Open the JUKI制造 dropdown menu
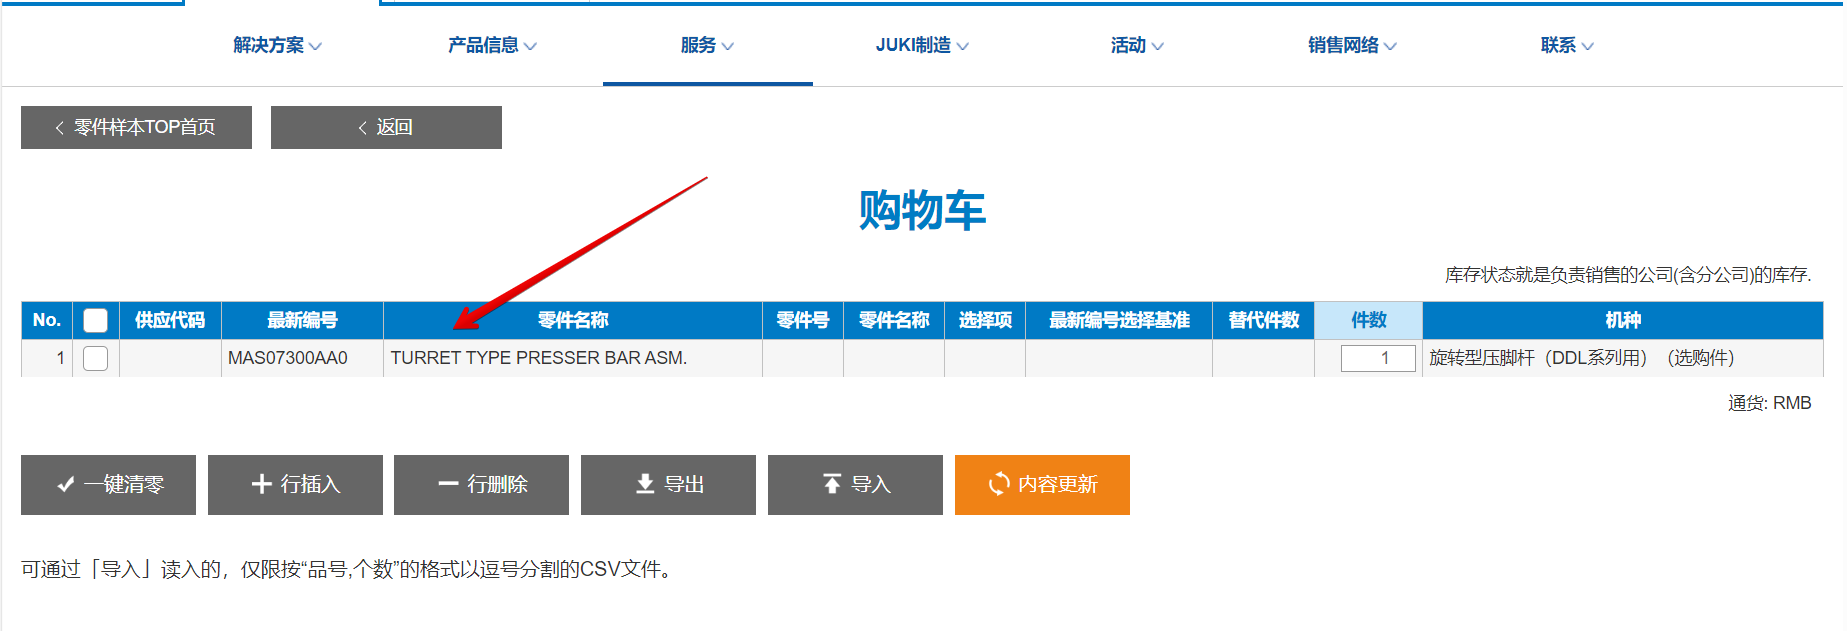The width and height of the screenshot is (1847, 631). pyautogui.click(x=921, y=46)
